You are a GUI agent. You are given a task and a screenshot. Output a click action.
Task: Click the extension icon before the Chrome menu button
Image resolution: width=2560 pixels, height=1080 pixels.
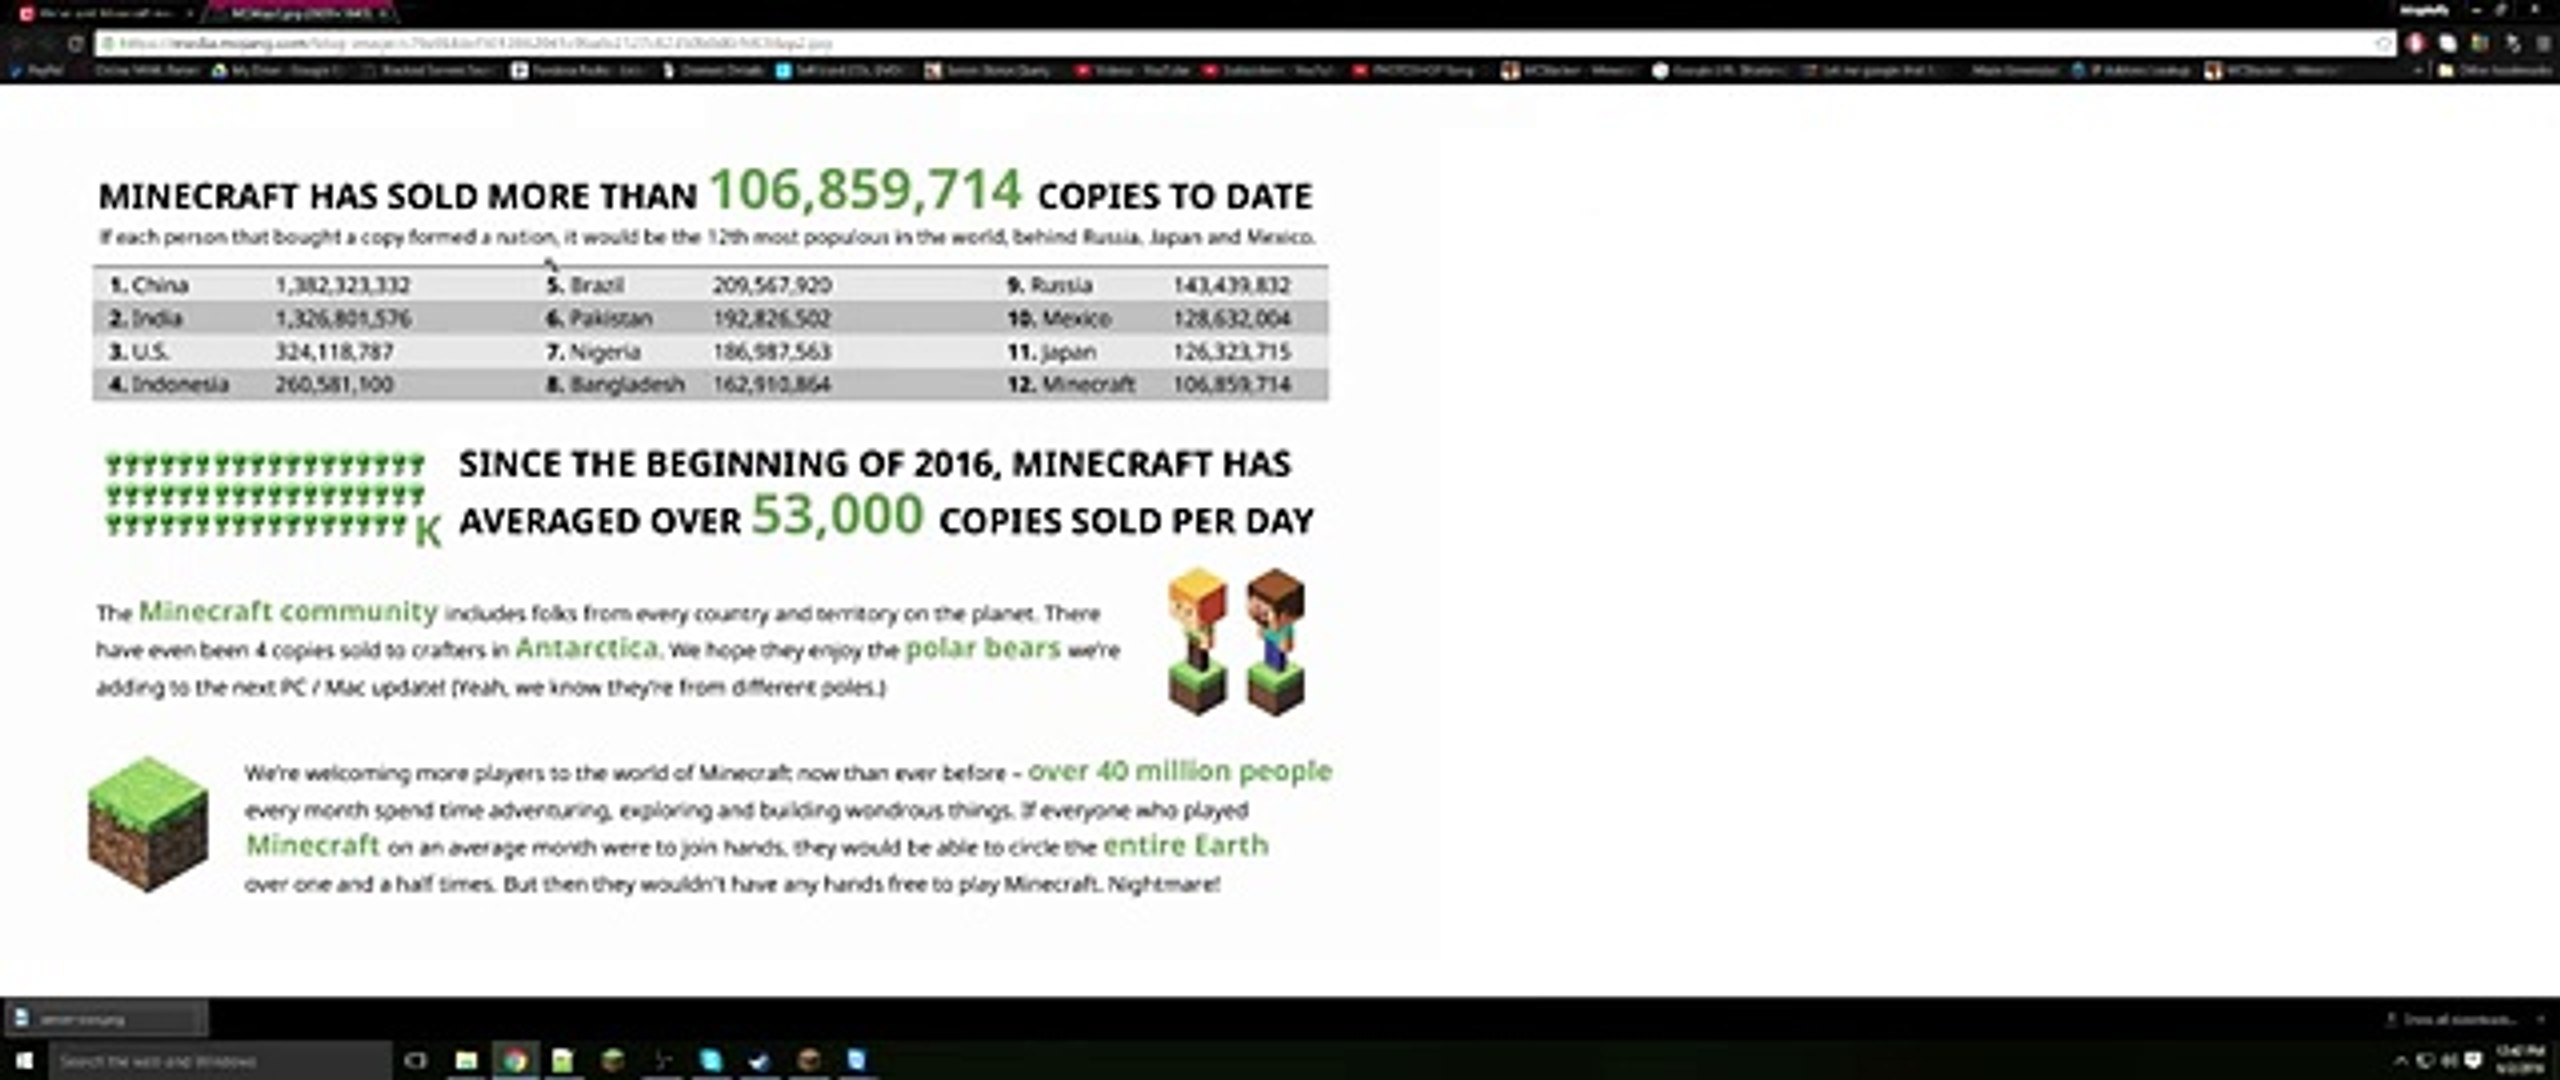(2513, 43)
